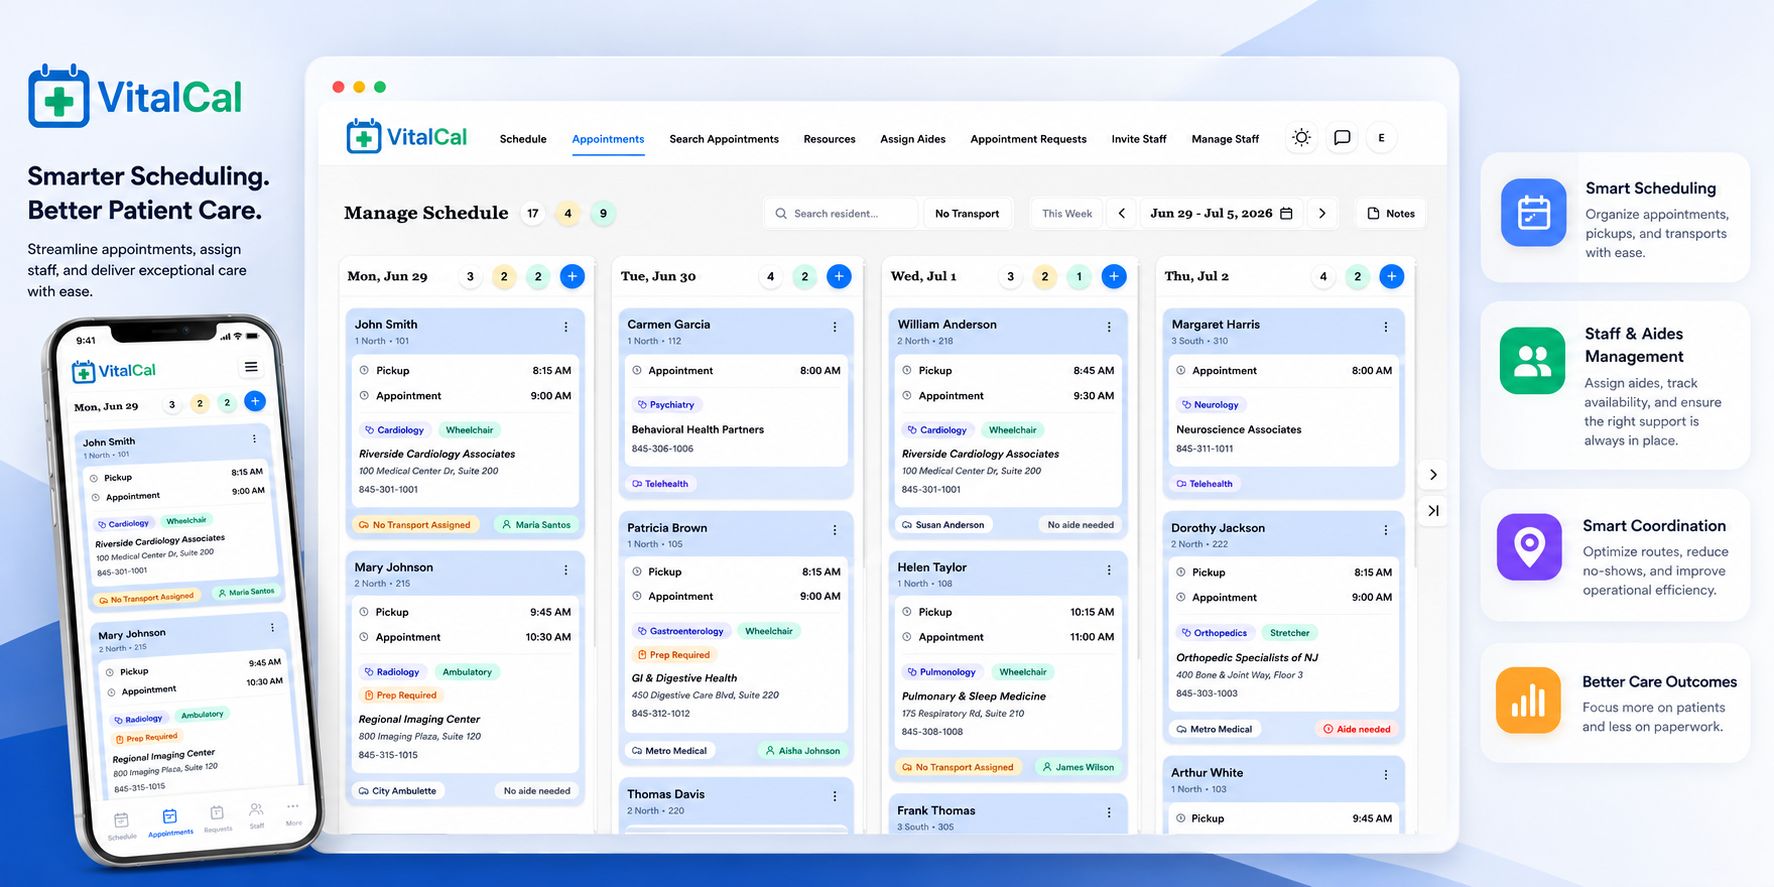Toggle the light/dark theme sun icon
The height and width of the screenshot is (887, 1774).
1301,138
